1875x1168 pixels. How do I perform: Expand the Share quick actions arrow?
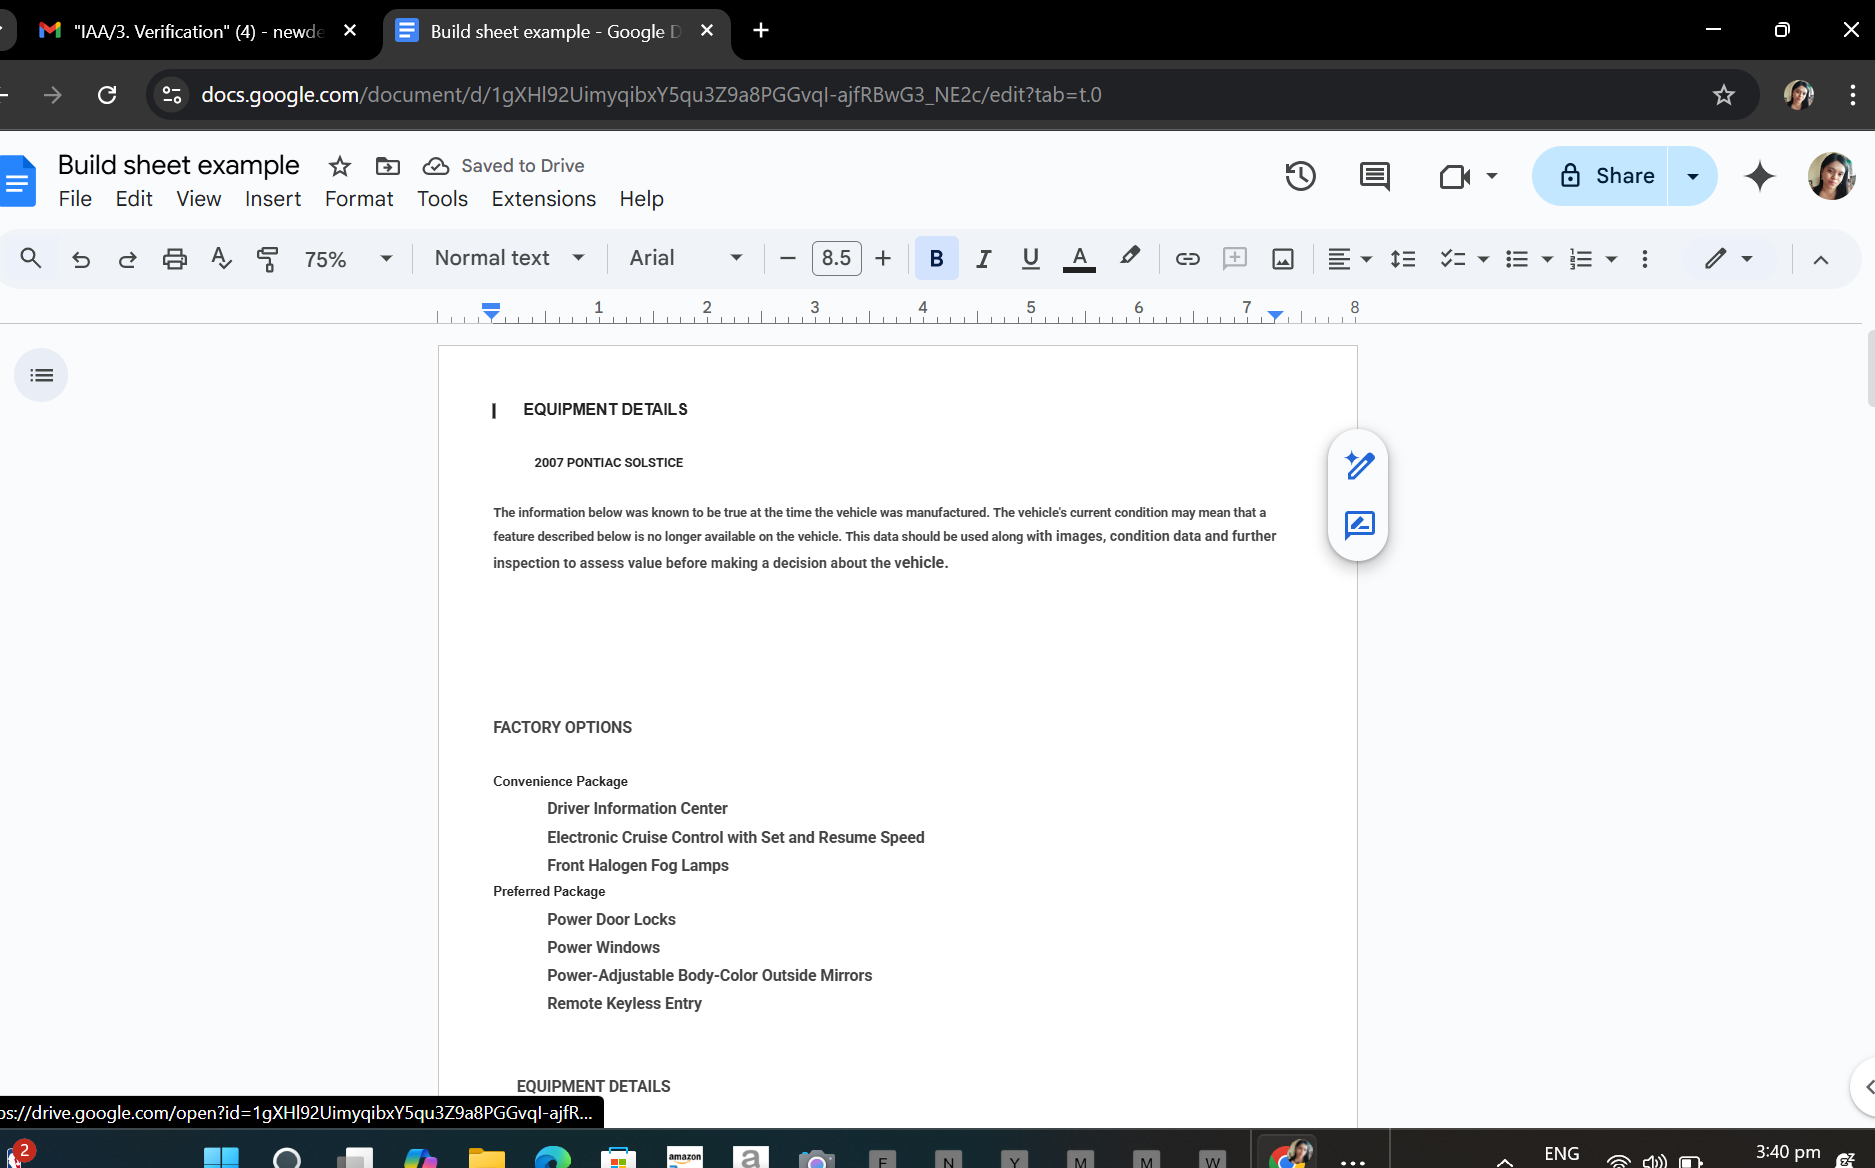click(x=1693, y=176)
